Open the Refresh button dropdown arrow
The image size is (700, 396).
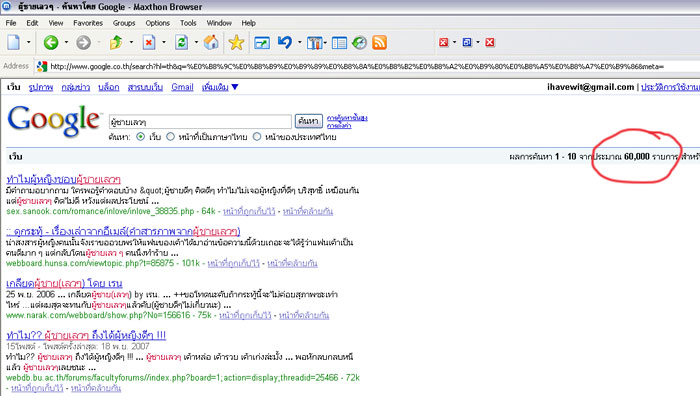pyautogui.click(x=196, y=42)
